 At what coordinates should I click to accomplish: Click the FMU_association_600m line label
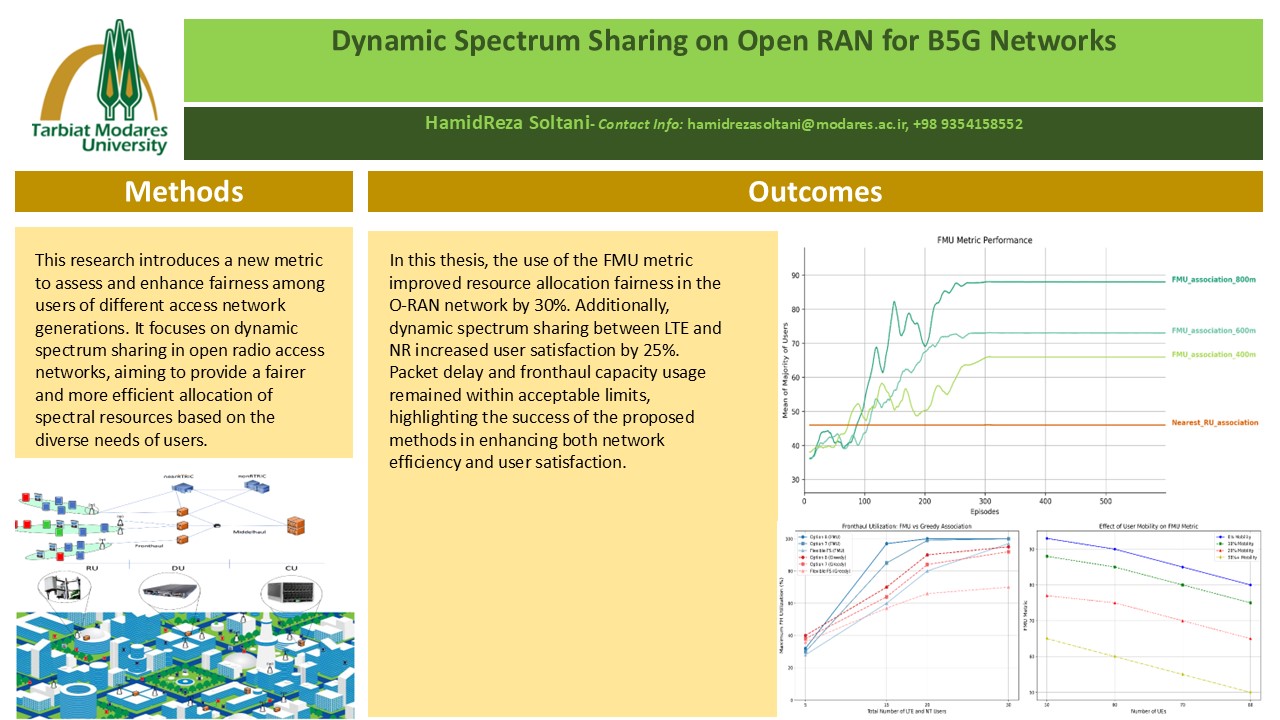click(x=1214, y=331)
